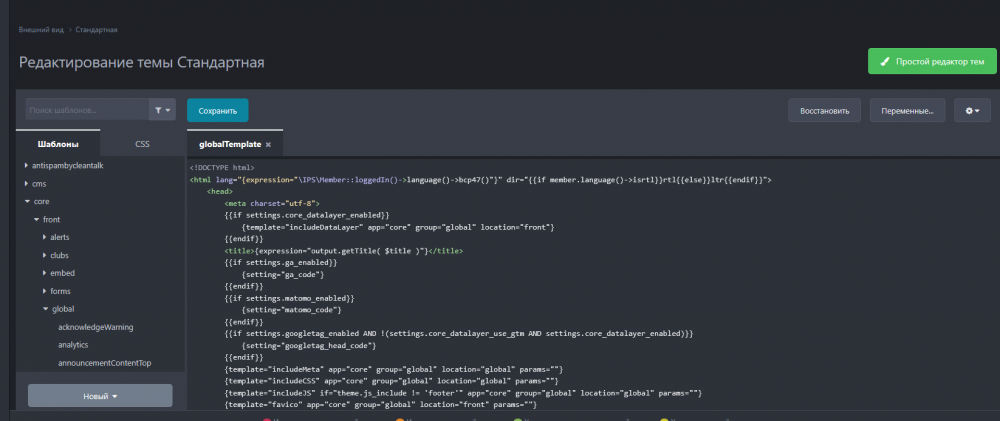Click the Восстановить button
The width and height of the screenshot is (1000, 421).
coord(824,110)
